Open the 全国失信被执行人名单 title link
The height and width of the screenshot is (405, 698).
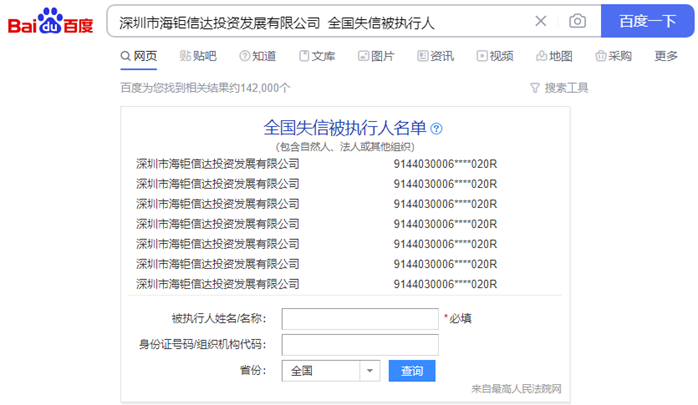345,128
